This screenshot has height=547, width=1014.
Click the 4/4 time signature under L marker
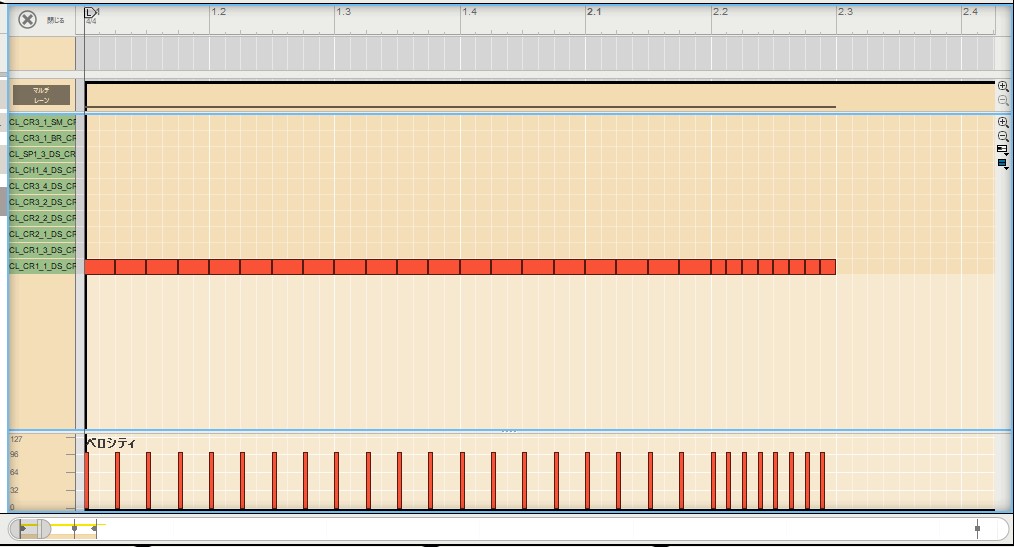coord(91,21)
